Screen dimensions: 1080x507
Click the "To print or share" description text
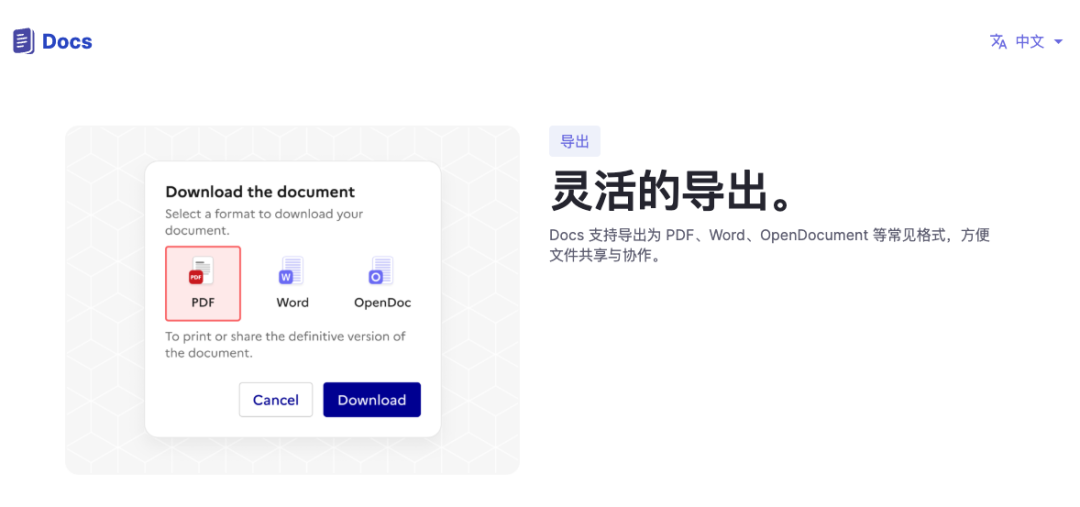285,344
